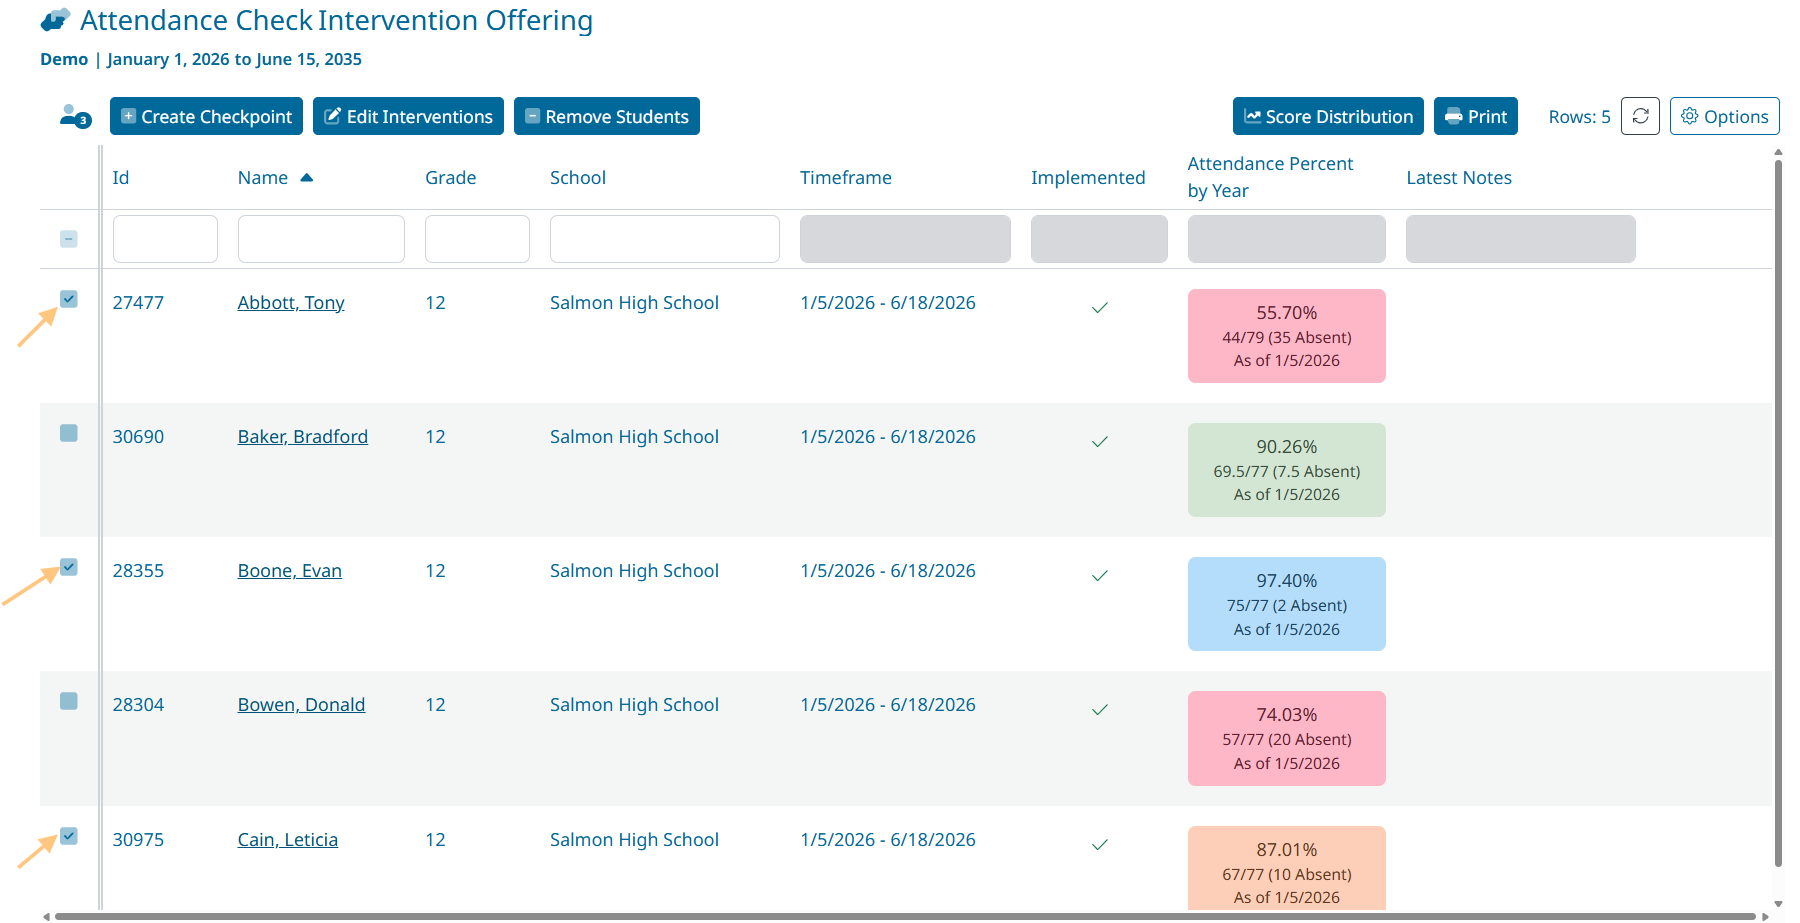The image size is (1800, 923).
Task: Click the cloud logo beside the page title
Action: (x=56, y=20)
